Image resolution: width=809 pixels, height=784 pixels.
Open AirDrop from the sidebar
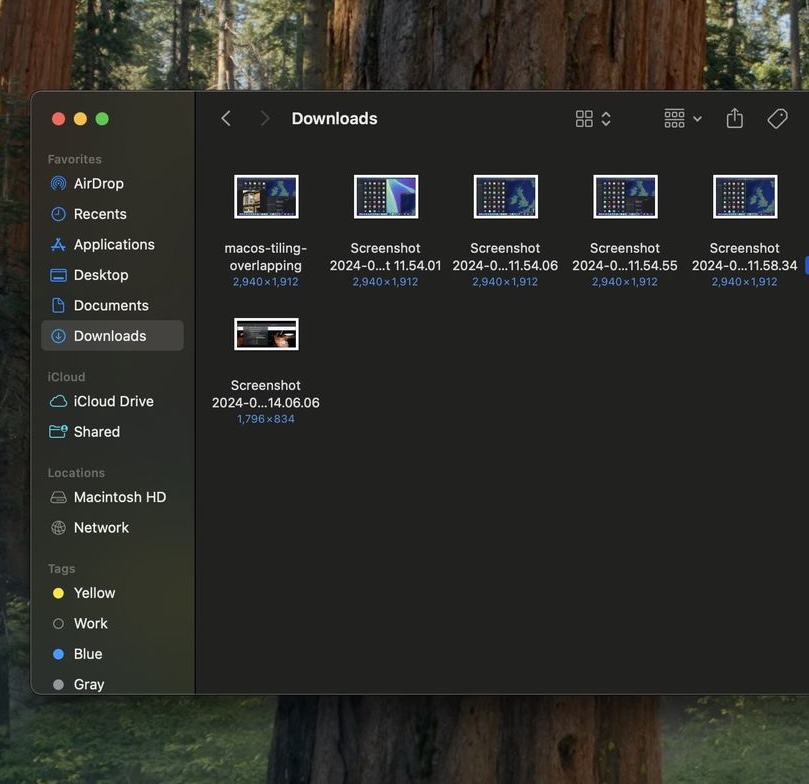98,184
